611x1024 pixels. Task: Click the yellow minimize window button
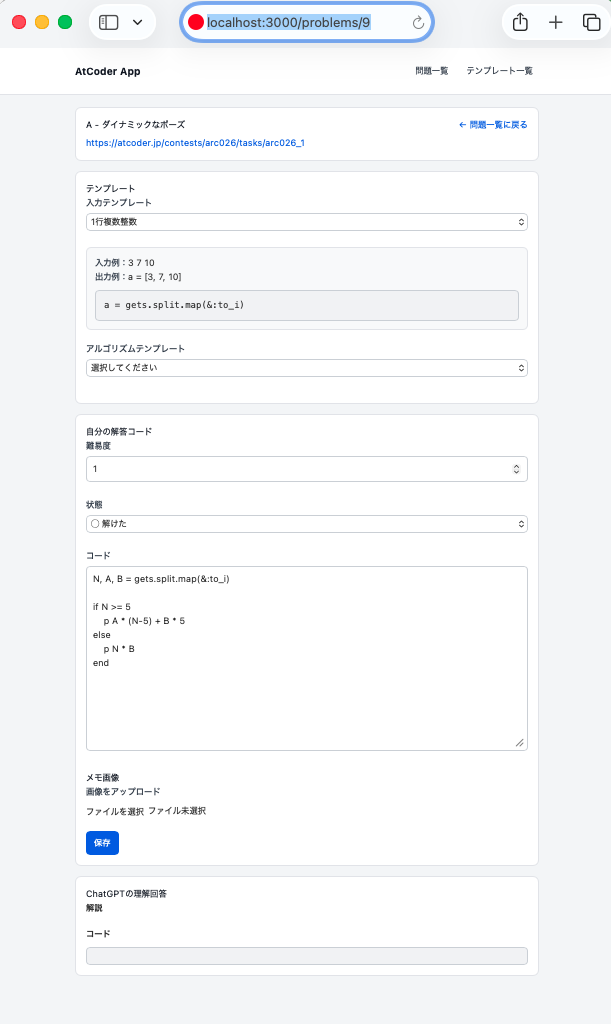42,22
